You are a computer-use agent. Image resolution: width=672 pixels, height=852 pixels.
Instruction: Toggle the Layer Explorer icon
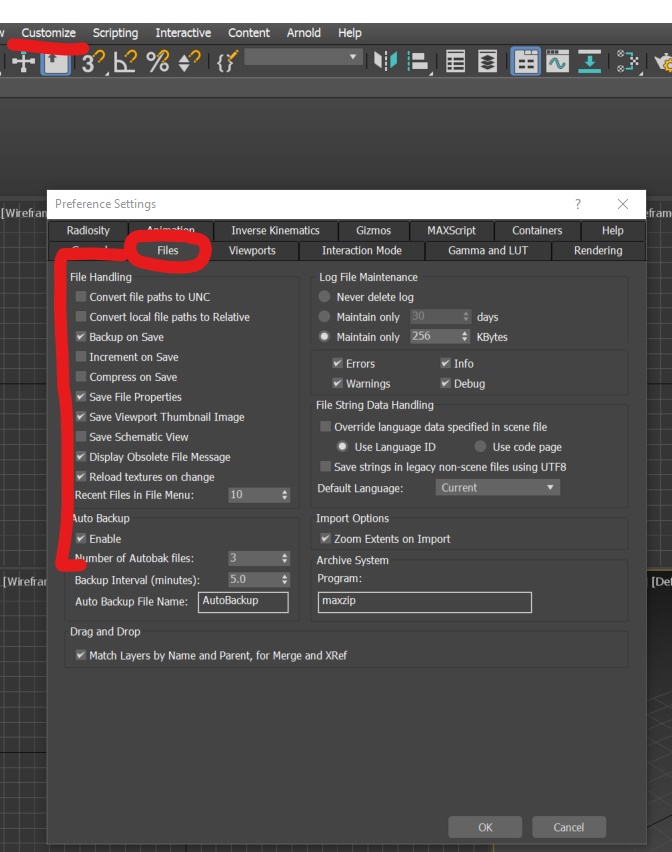tap(487, 61)
